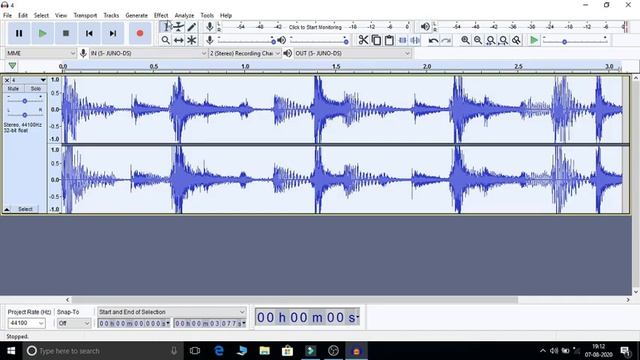Viewport: 640px width, 360px height.
Task: Click the track pan slider knob
Action: [x=24, y=115]
